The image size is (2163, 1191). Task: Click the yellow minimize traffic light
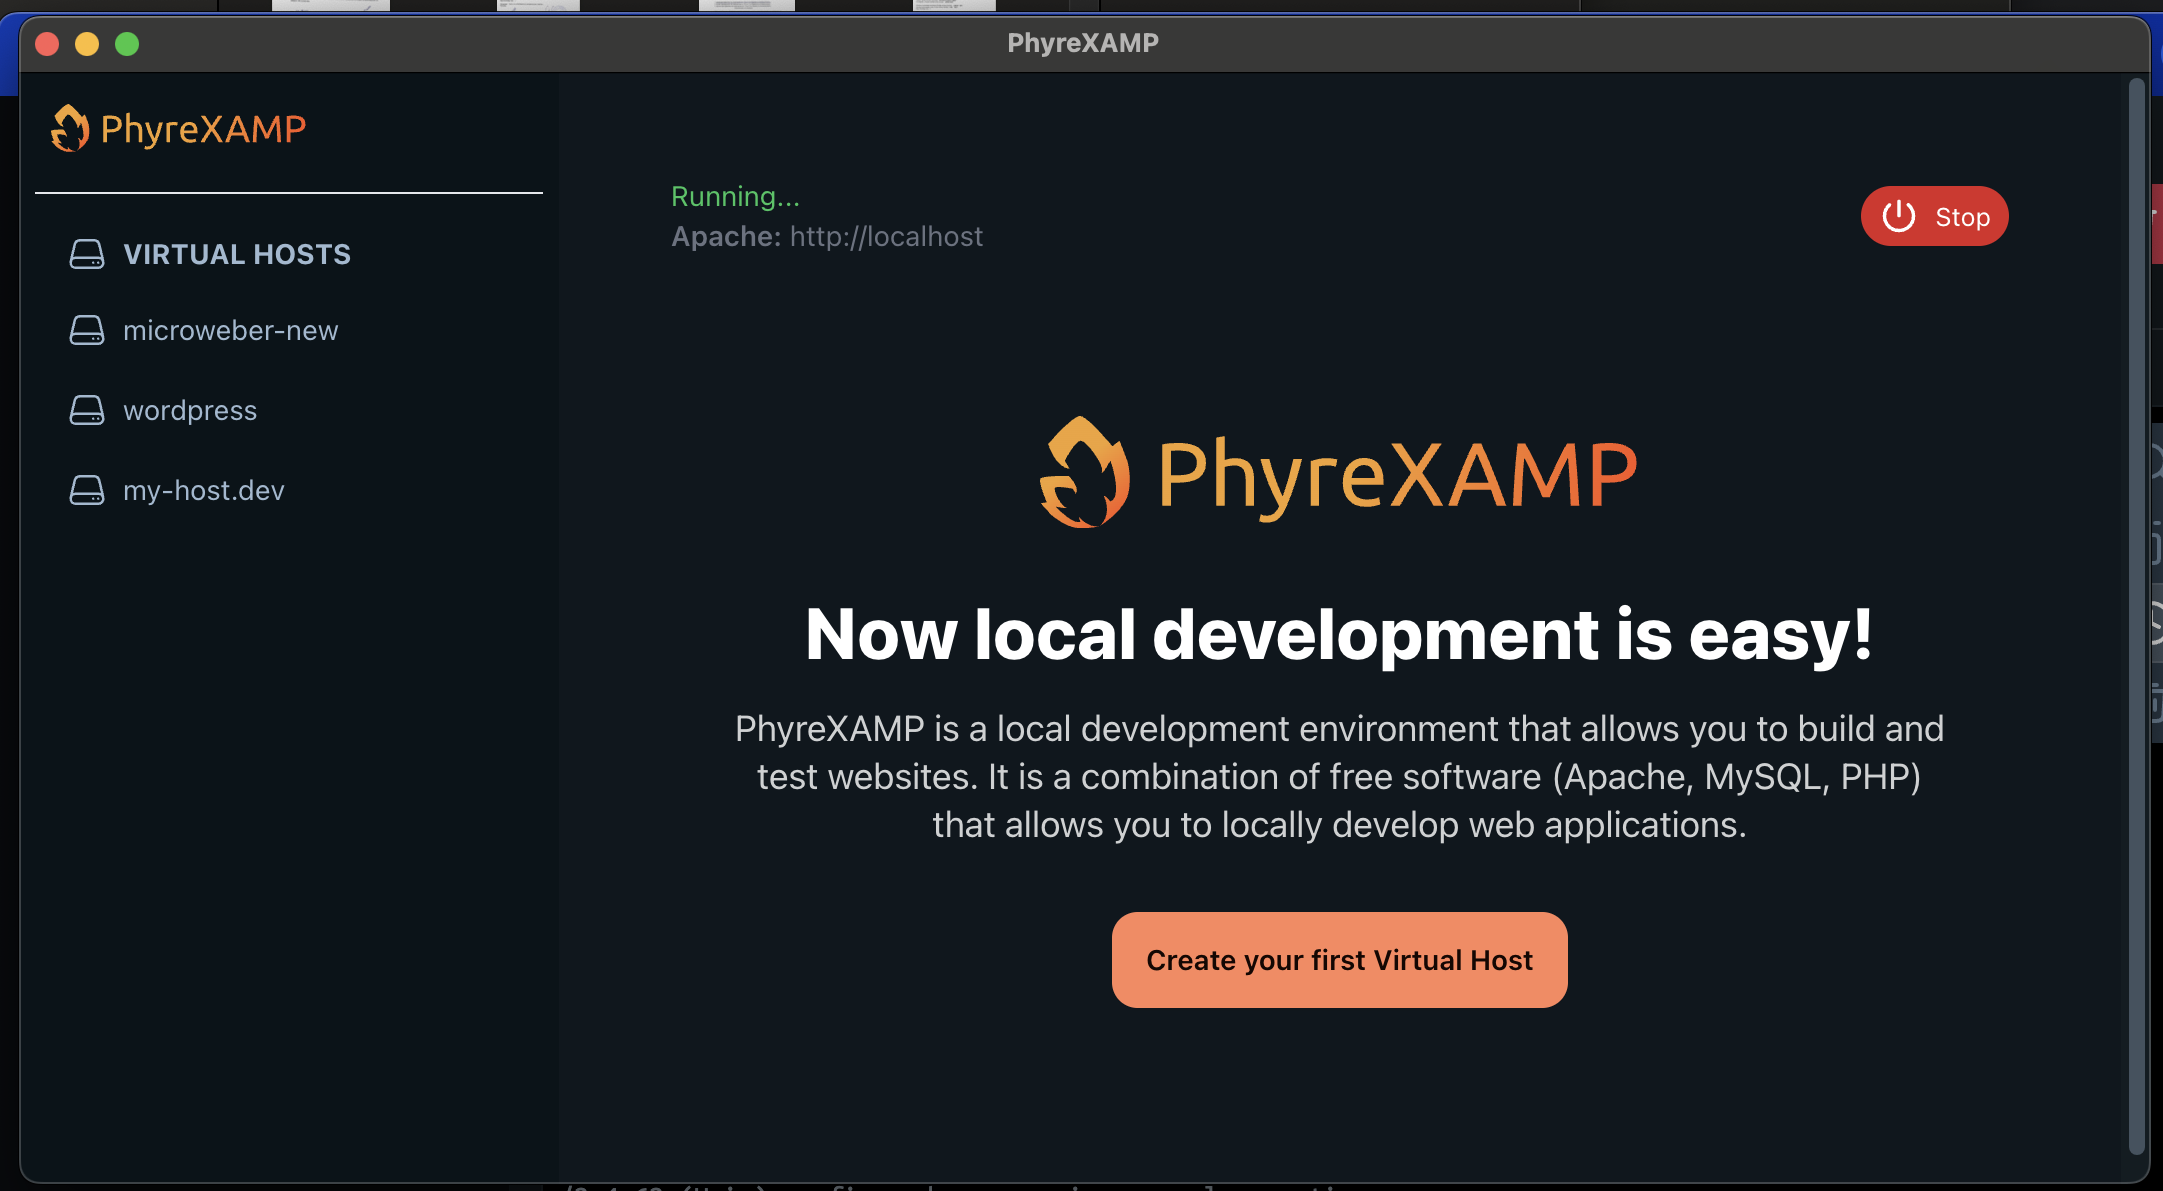(x=88, y=43)
